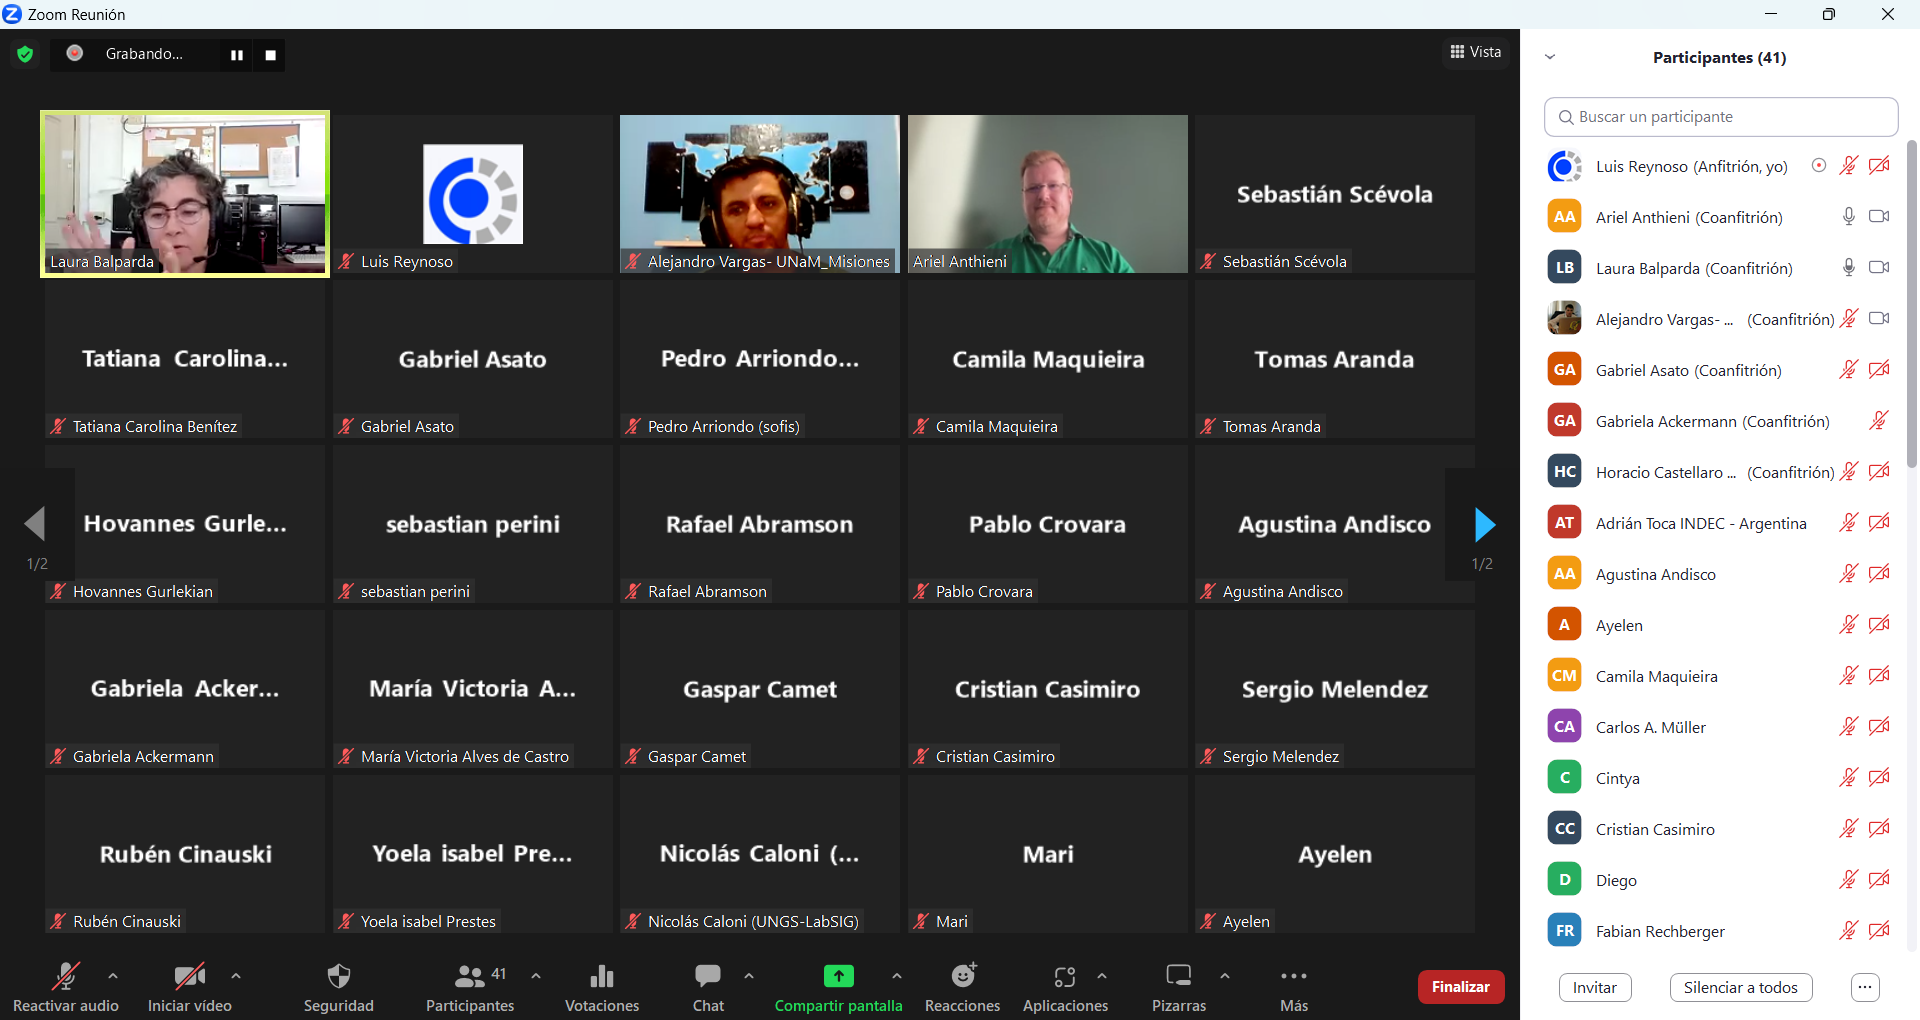Toggle Iniciar vídeo camera
The image size is (1920, 1020).
[x=189, y=977]
